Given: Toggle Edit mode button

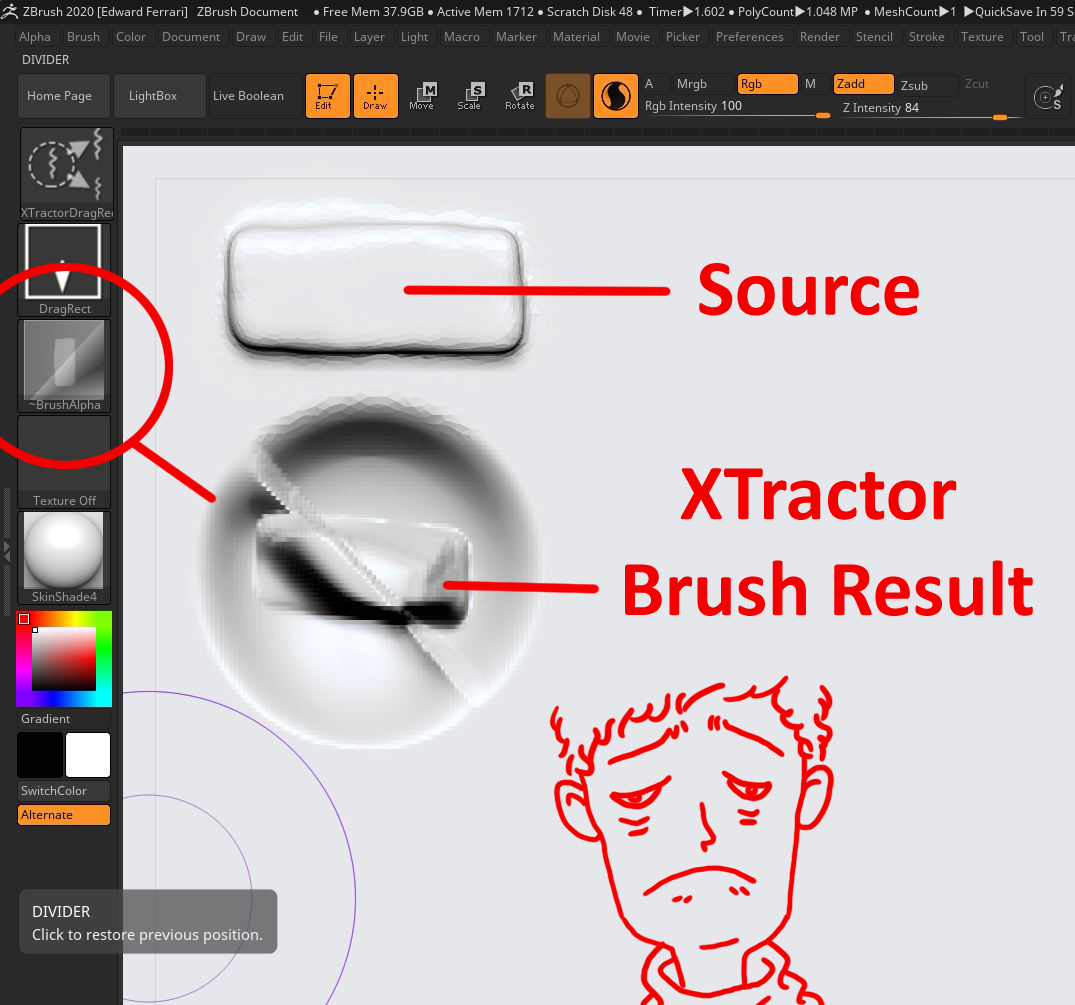Looking at the screenshot, I should (x=328, y=96).
